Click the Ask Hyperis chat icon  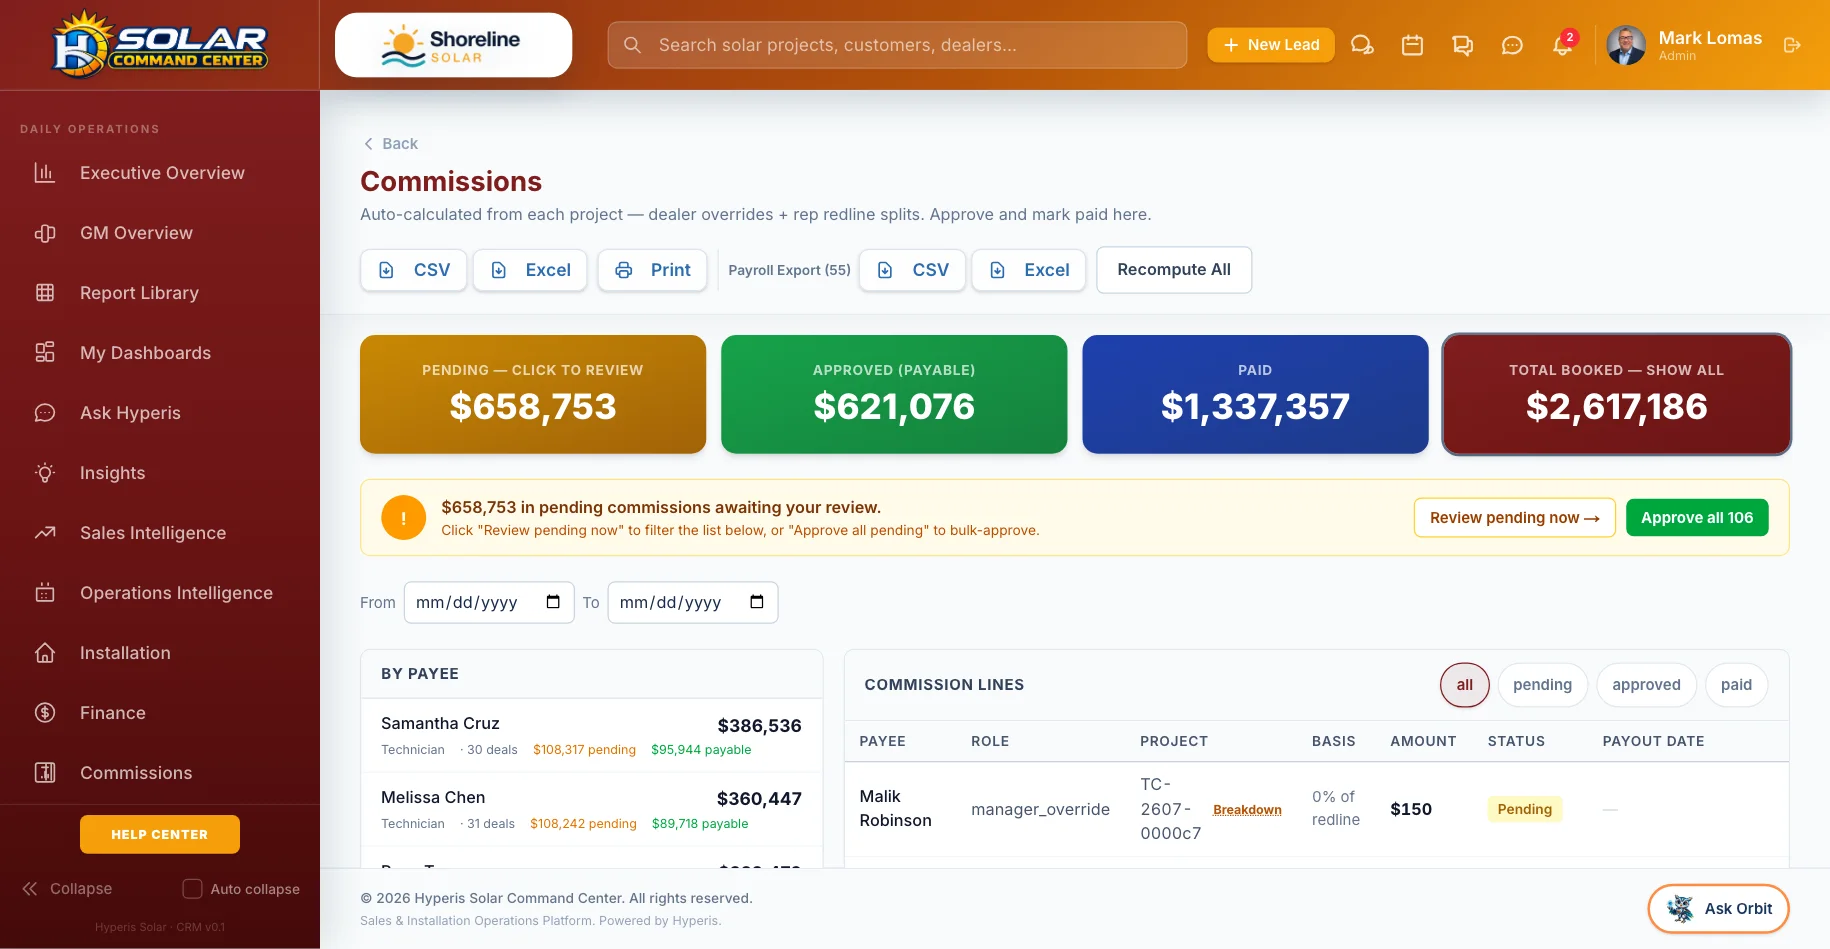[x=45, y=413]
